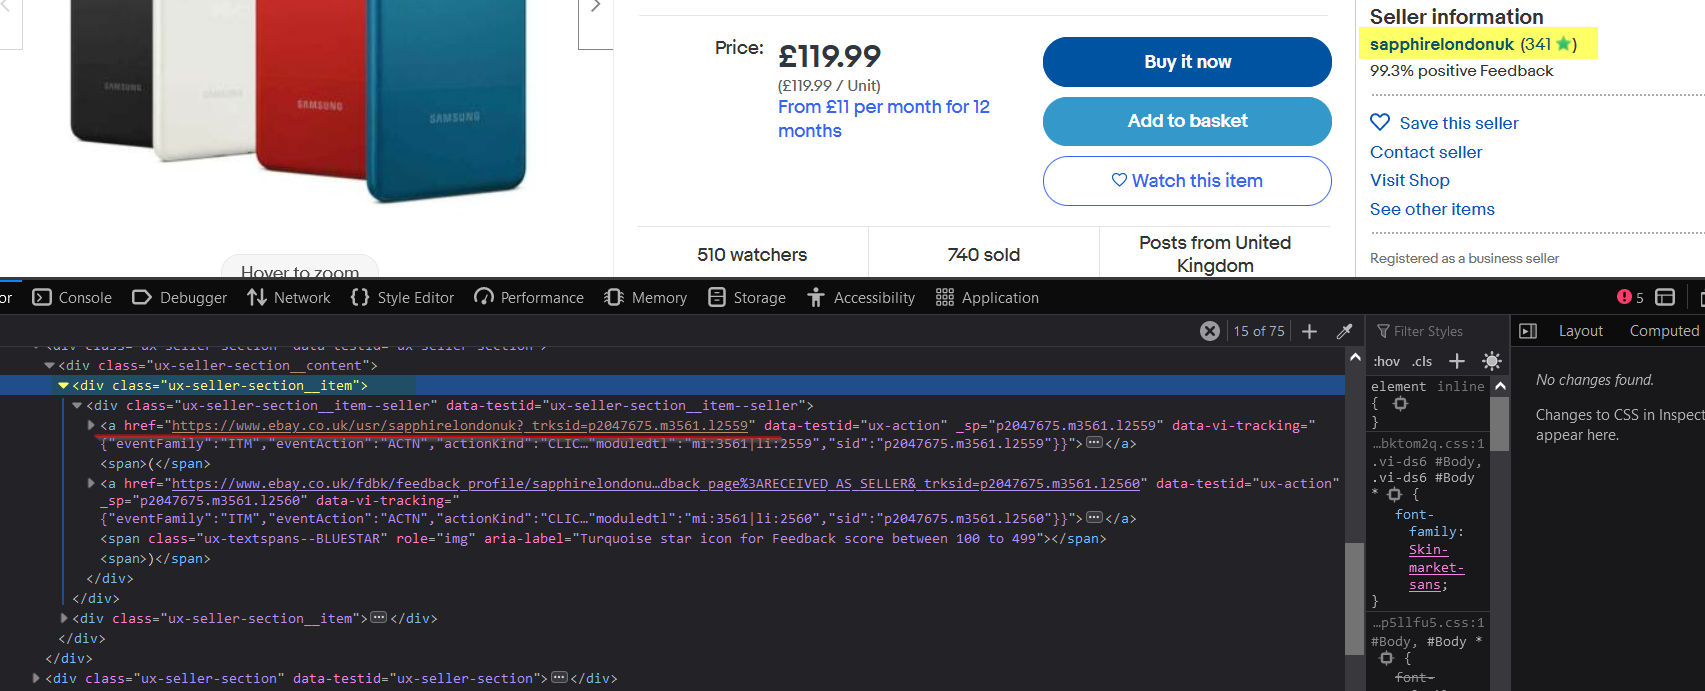Toggle light color scheme simulation
Image resolution: width=1705 pixels, height=691 pixels.
1491,361
